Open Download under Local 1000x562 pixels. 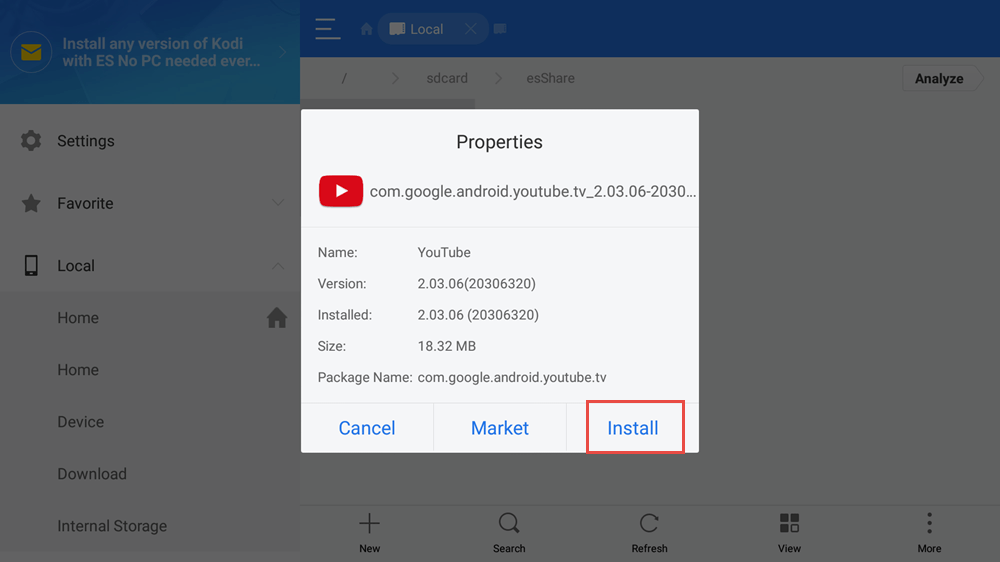pyautogui.click(x=150, y=474)
